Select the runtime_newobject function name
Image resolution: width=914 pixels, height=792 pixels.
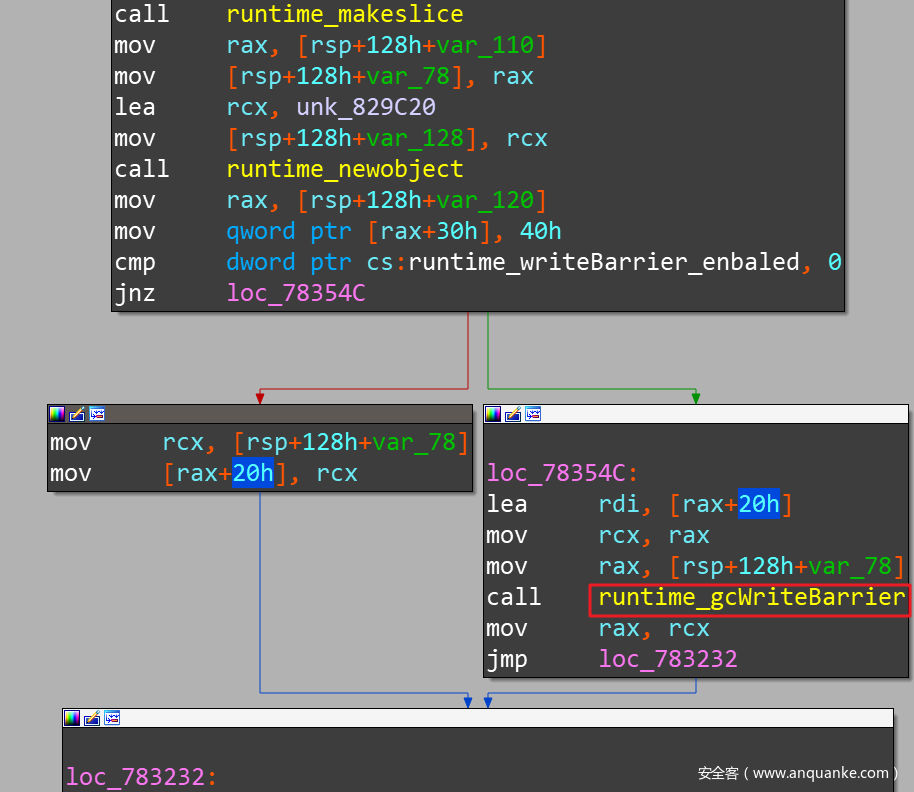[344, 169]
